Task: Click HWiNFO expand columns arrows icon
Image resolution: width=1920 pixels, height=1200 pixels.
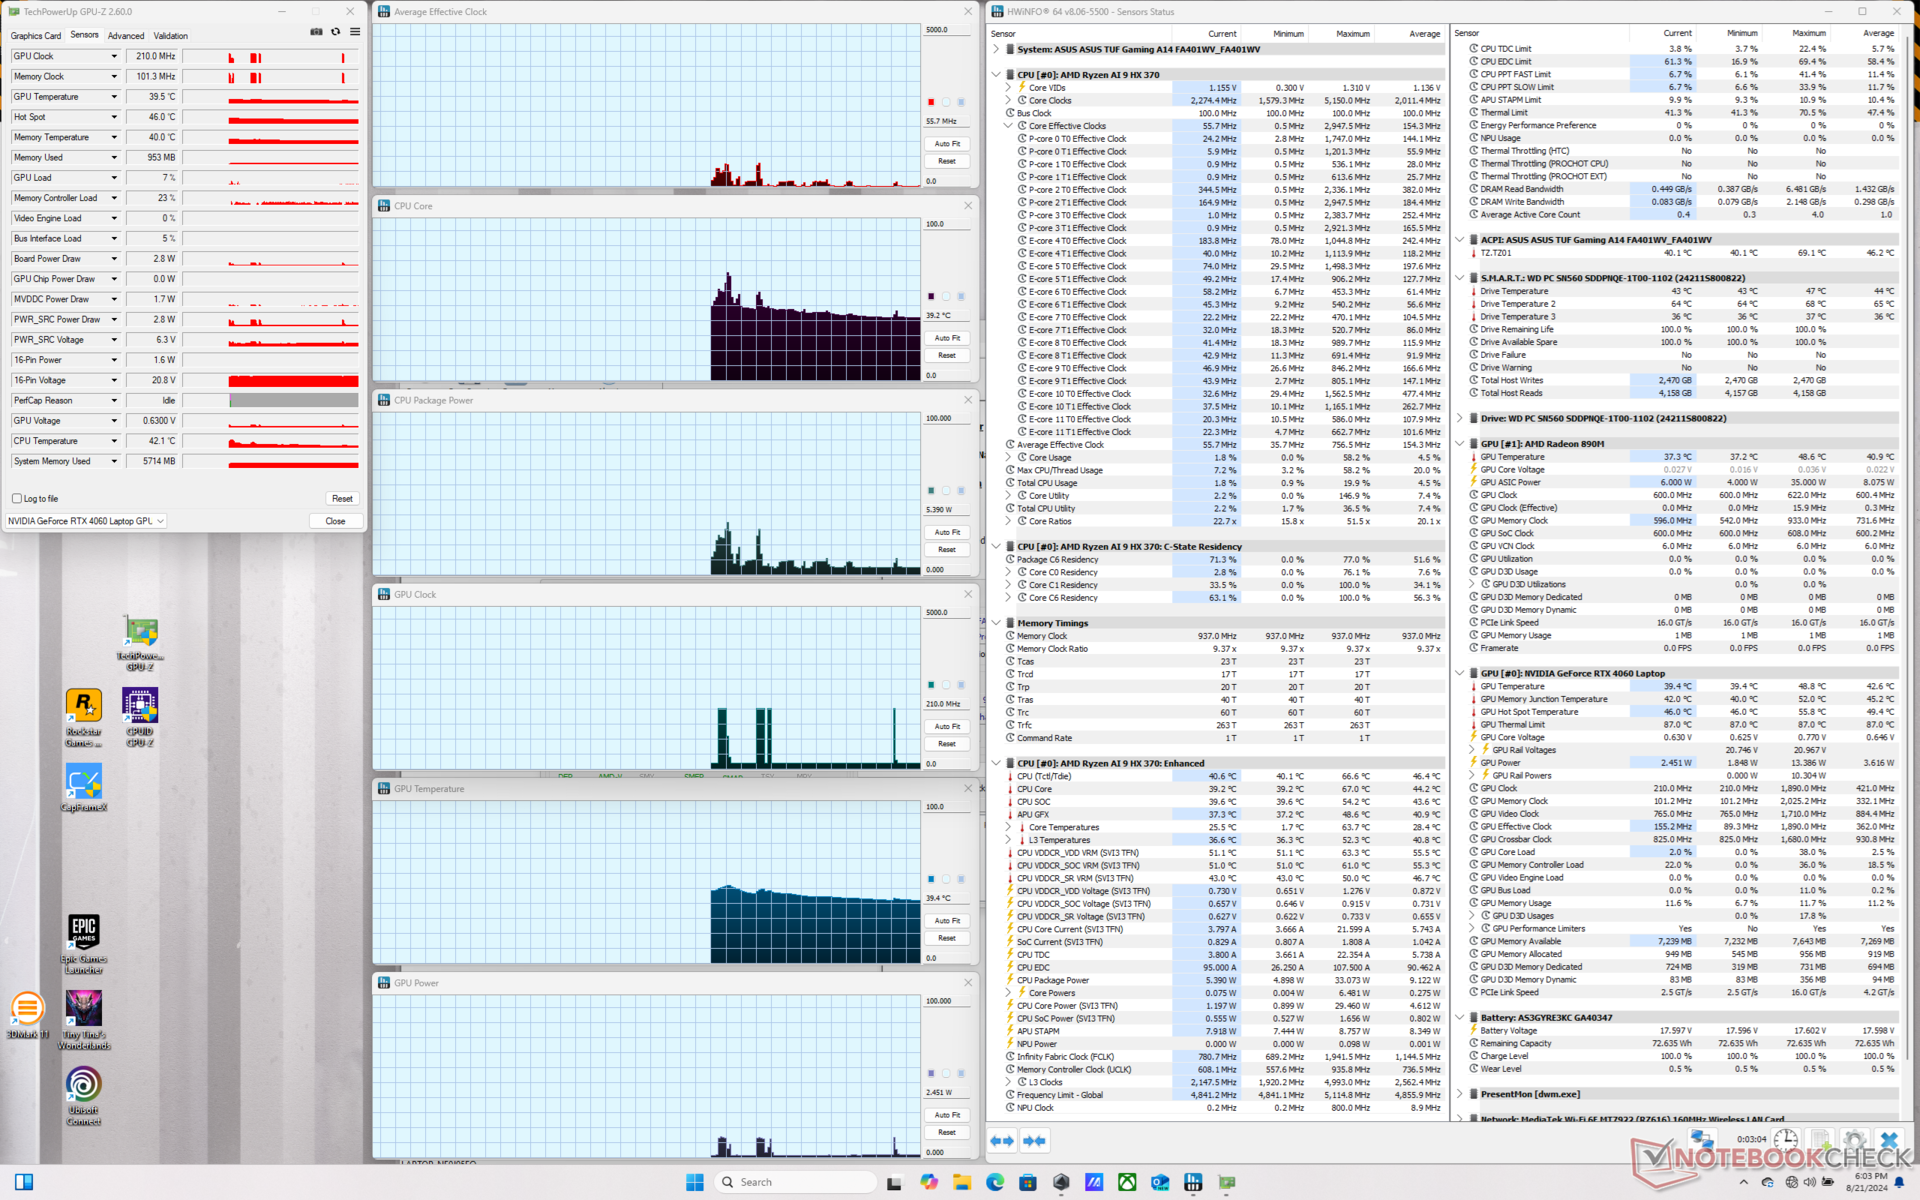Action: click(1002, 1140)
